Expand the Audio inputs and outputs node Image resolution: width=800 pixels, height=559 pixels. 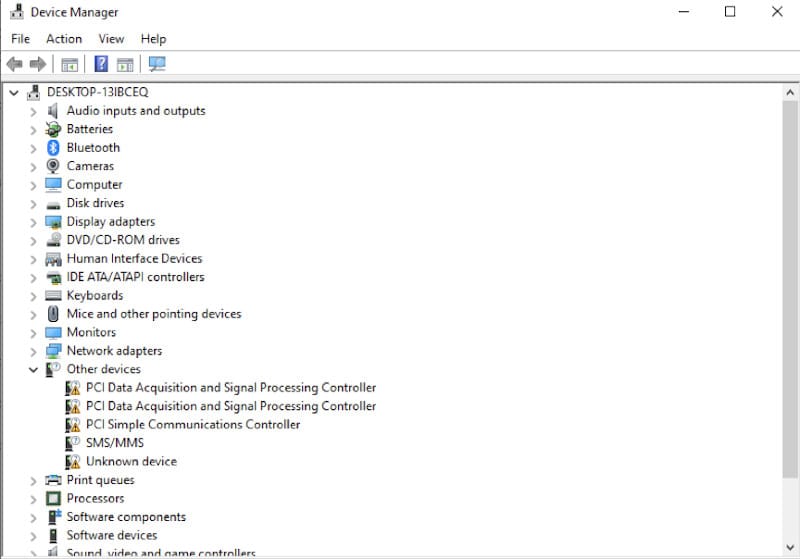[34, 111]
